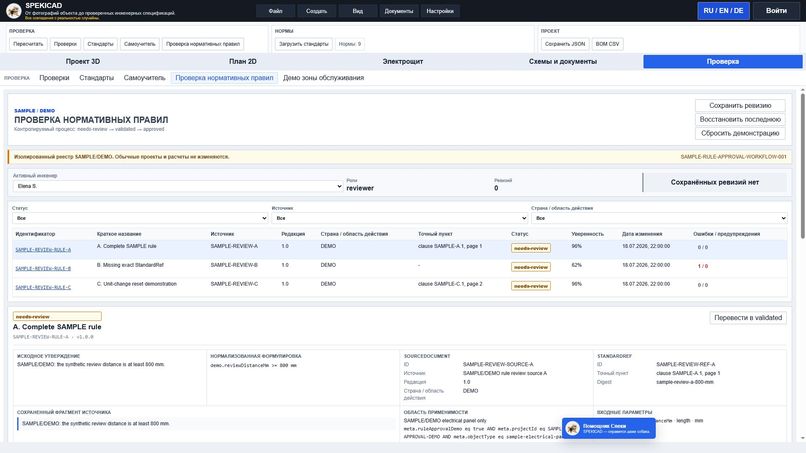Image resolution: width=806 pixels, height=453 pixels.
Task: Click the Загрузить стандарты toolbar button
Action: tap(303, 44)
